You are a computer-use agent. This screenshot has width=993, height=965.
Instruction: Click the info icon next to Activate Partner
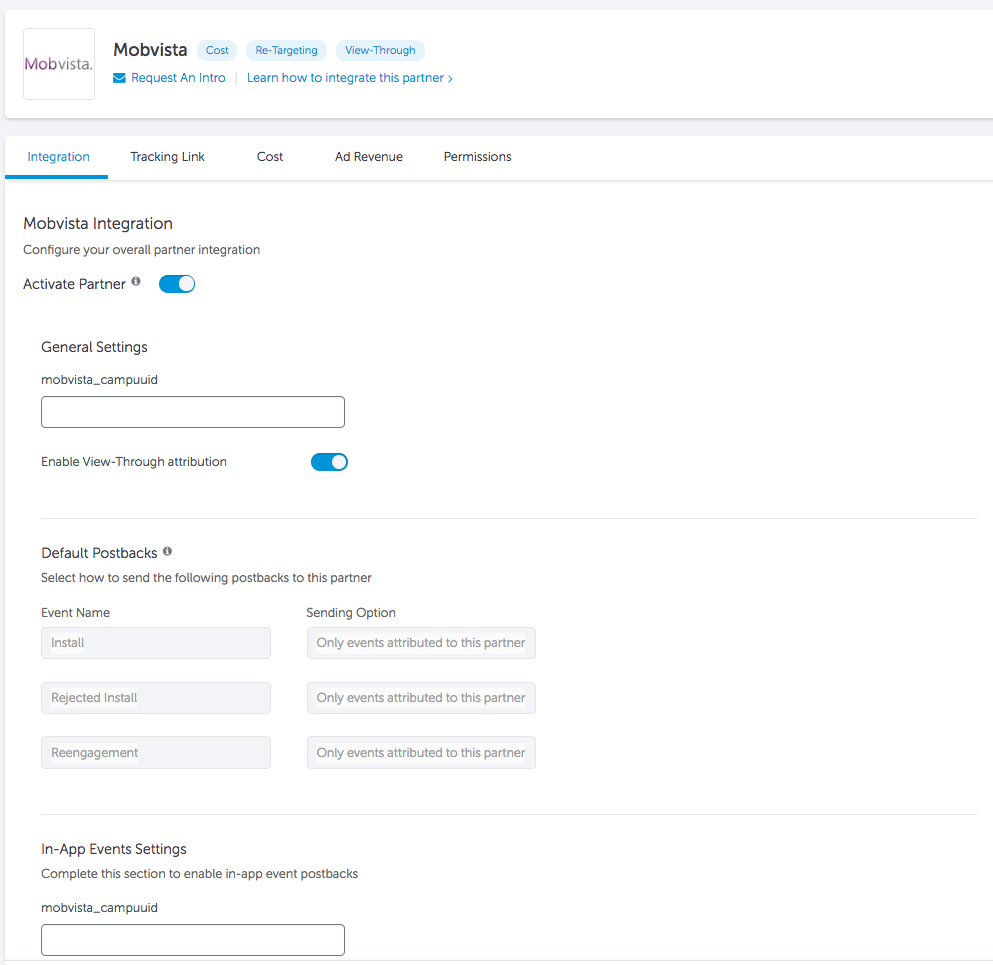[136, 282]
